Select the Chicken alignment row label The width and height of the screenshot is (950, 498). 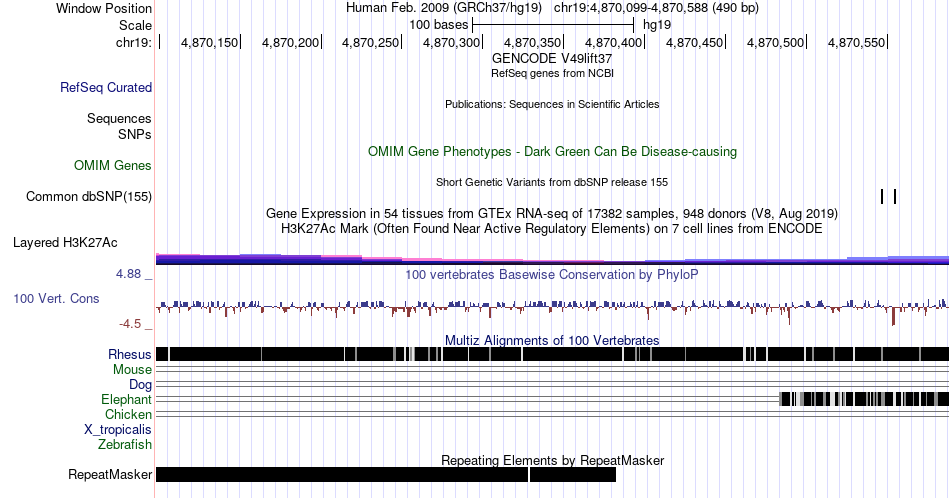point(128,414)
